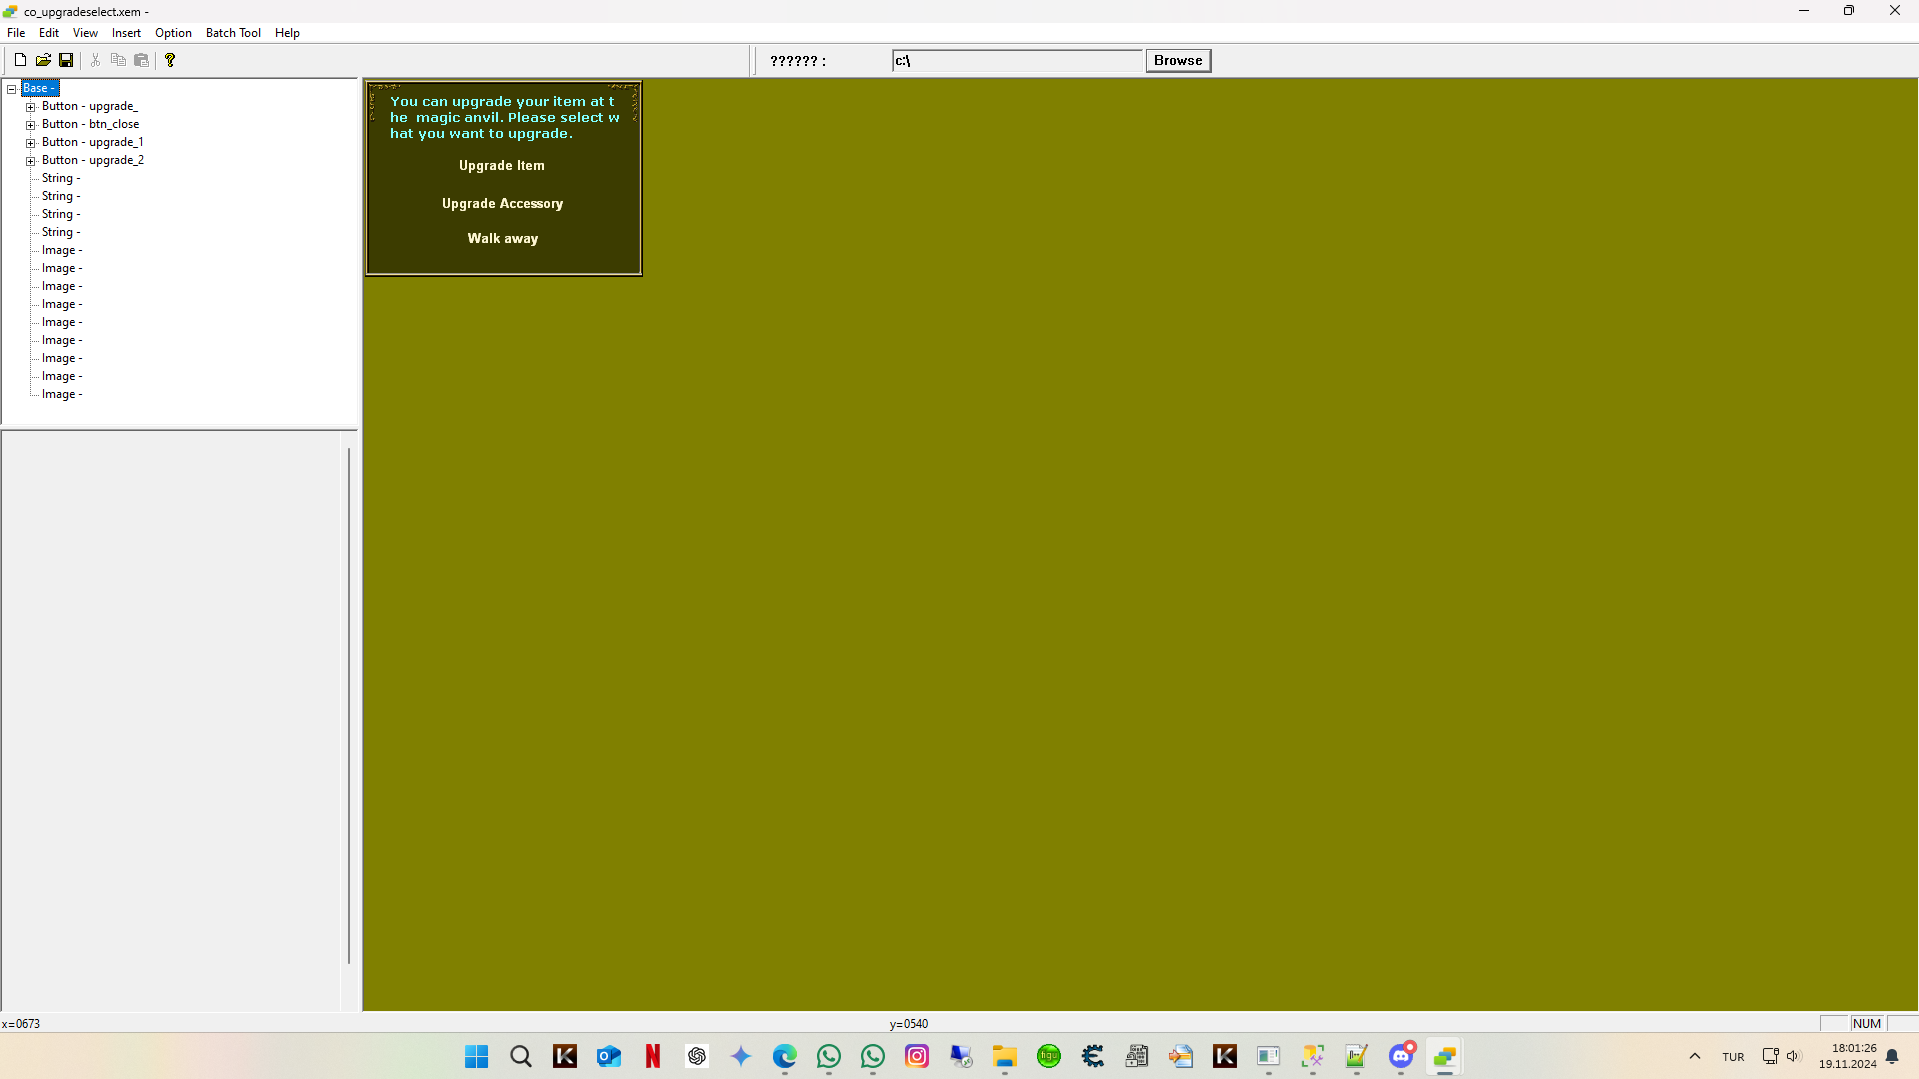Open the Insert menu
Viewport: 1919px width, 1079px height.
125,32
